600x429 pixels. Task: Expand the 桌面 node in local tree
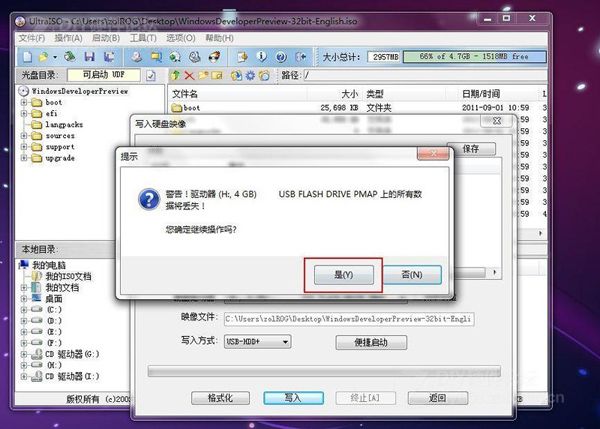point(24,299)
